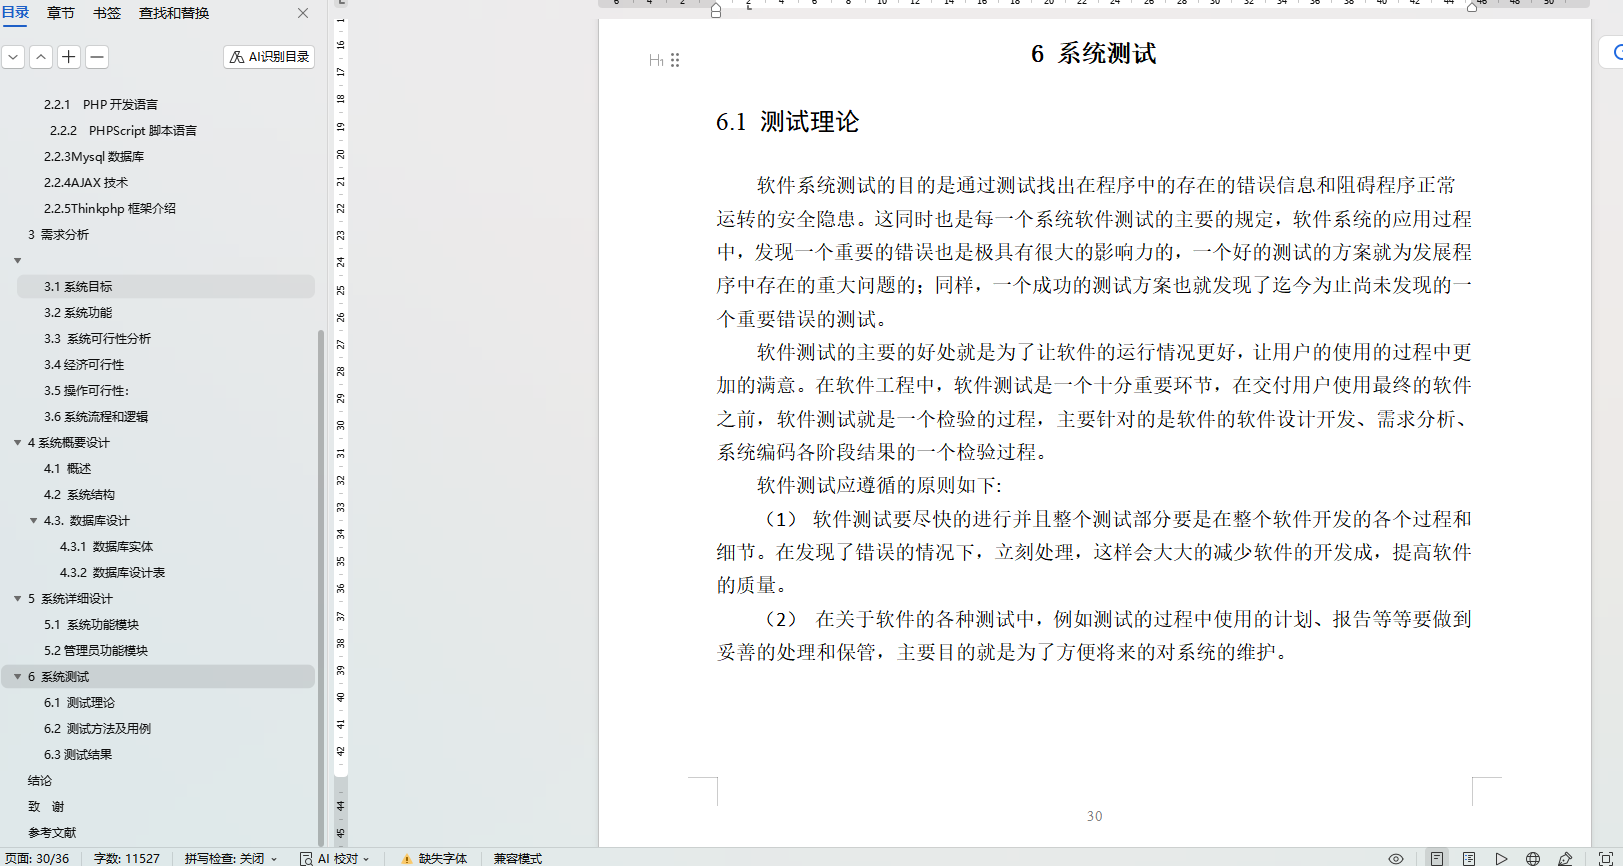Close the navigation pane

point(303,13)
